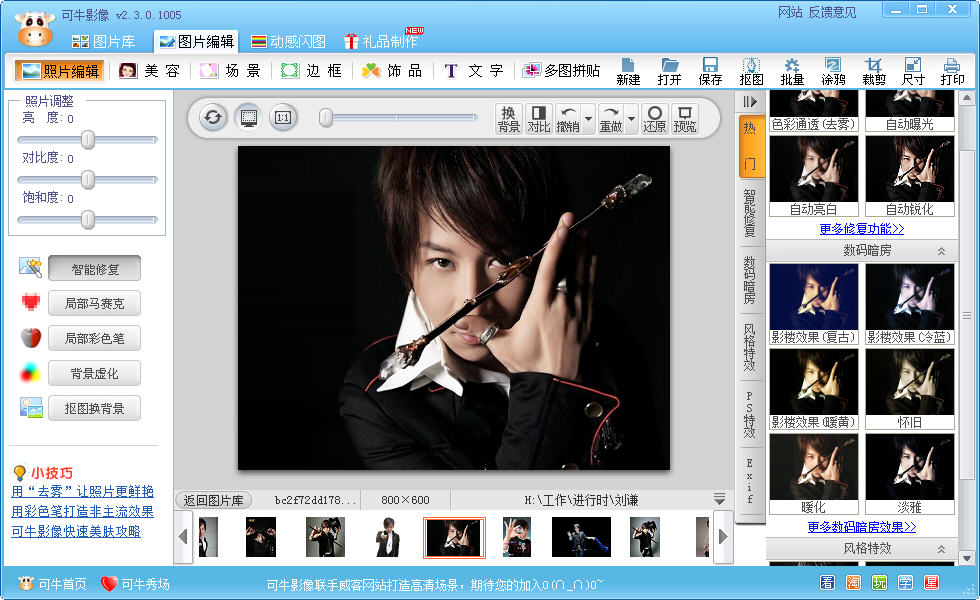Open a file with the 打开 icon
The height and width of the screenshot is (600, 980).
(x=670, y=71)
